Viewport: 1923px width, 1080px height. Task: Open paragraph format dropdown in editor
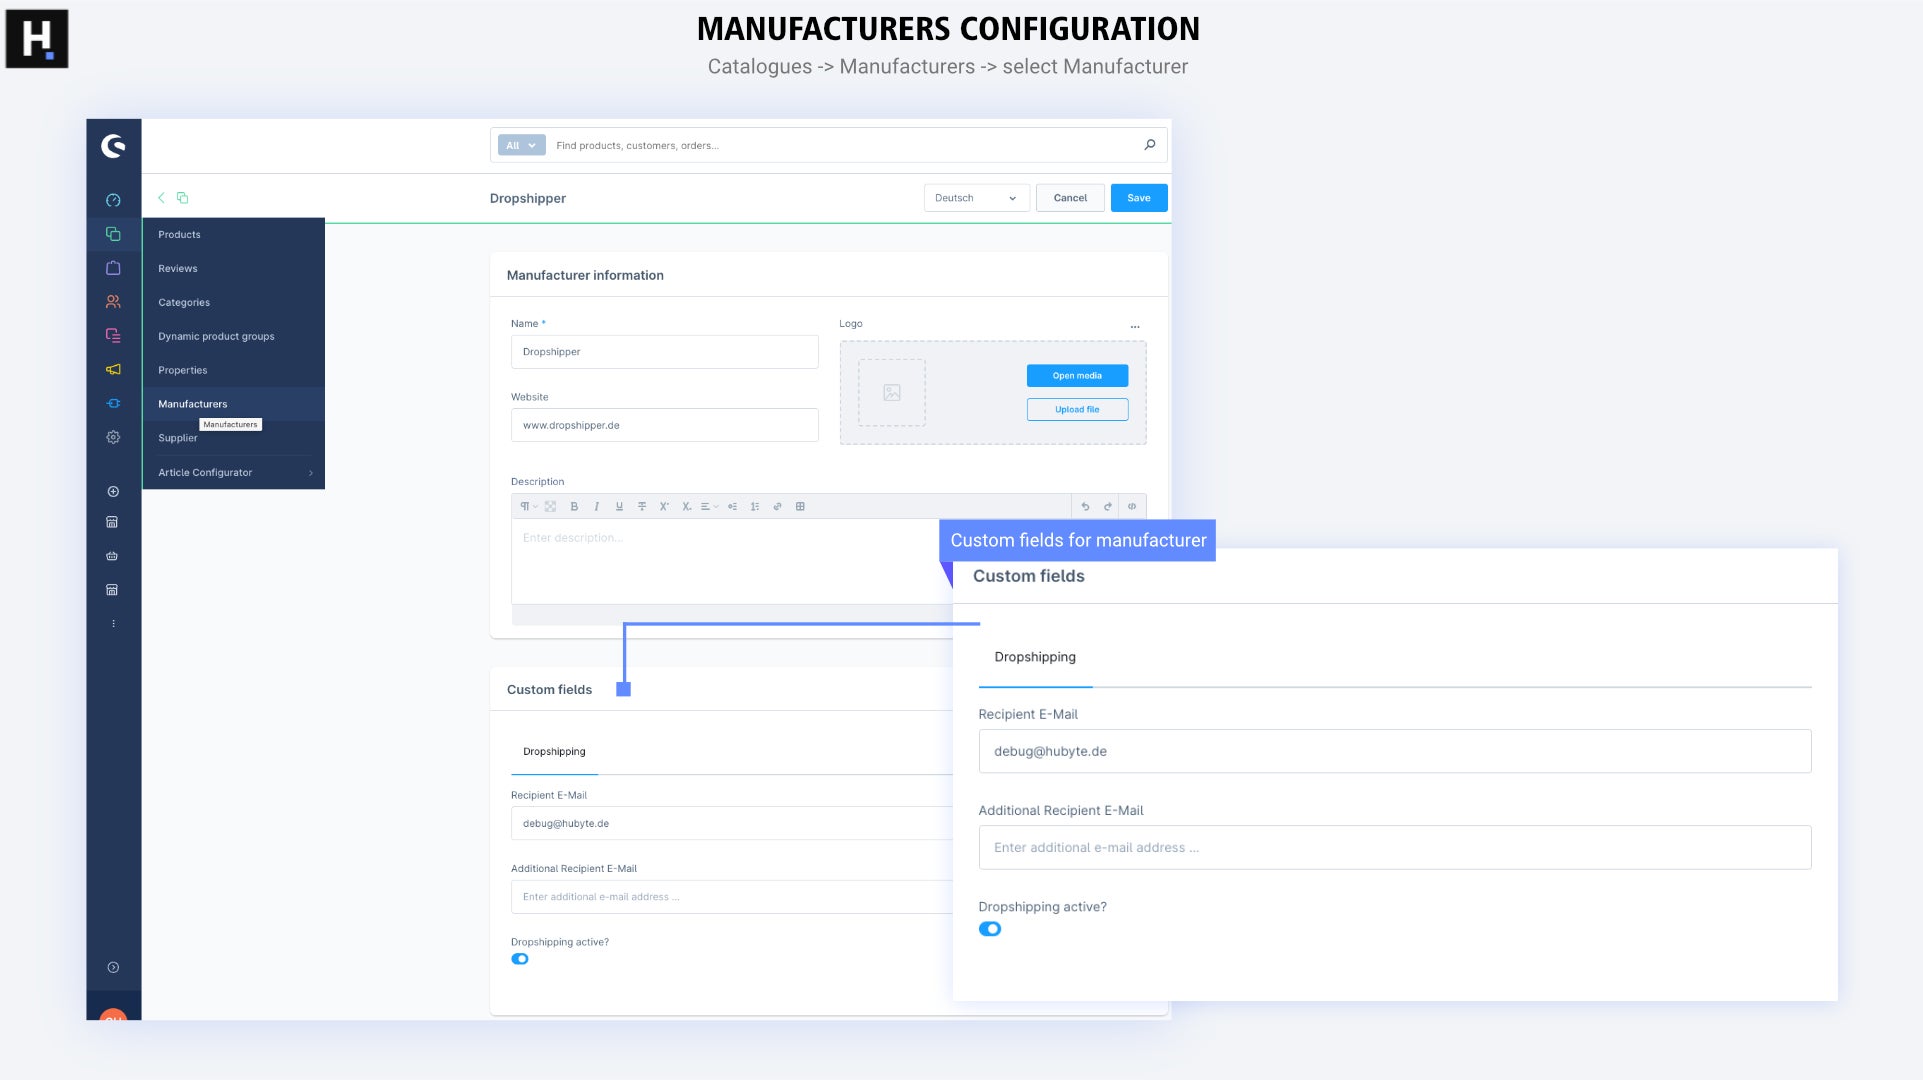tap(528, 507)
